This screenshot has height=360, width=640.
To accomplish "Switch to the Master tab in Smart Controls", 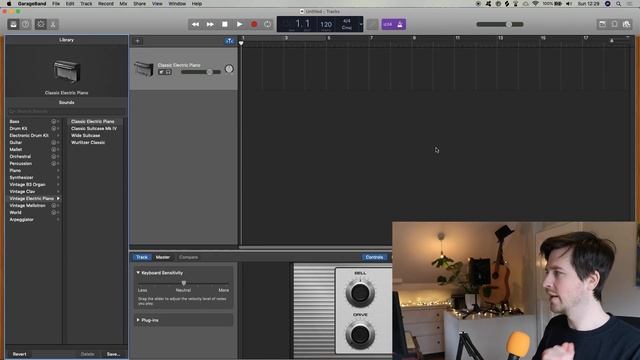I will pyautogui.click(x=162, y=257).
